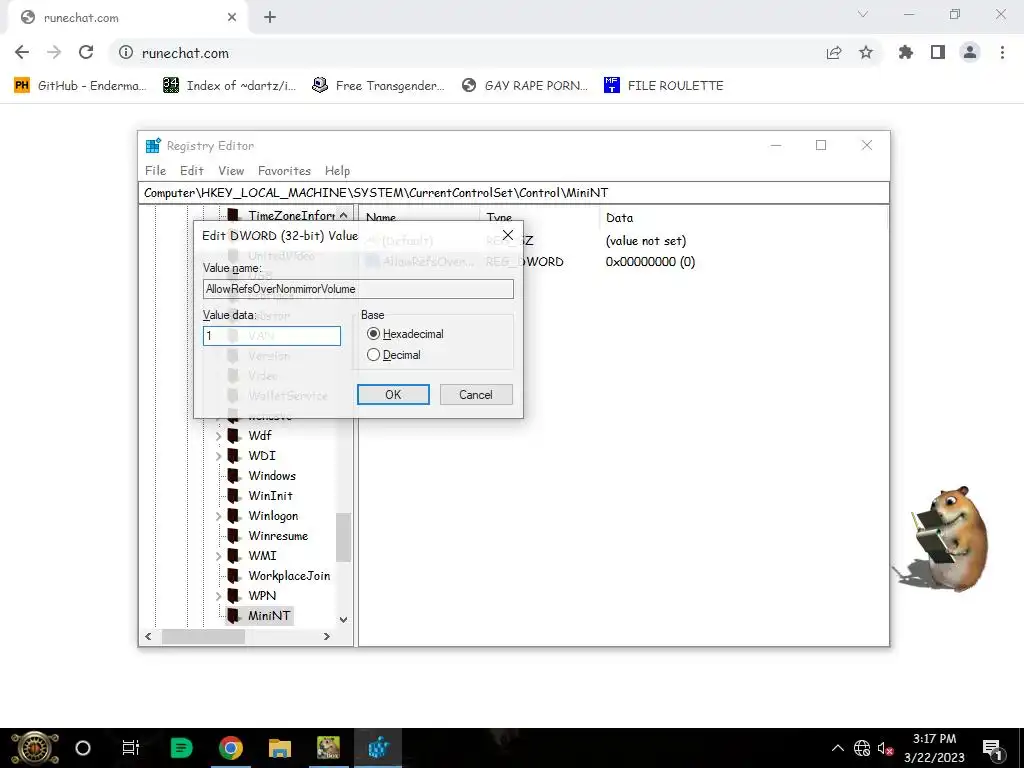The height and width of the screenshot is (768, 1024).
Task: Open the Index of ~dartz bookmark
Action: coord(229,86)
